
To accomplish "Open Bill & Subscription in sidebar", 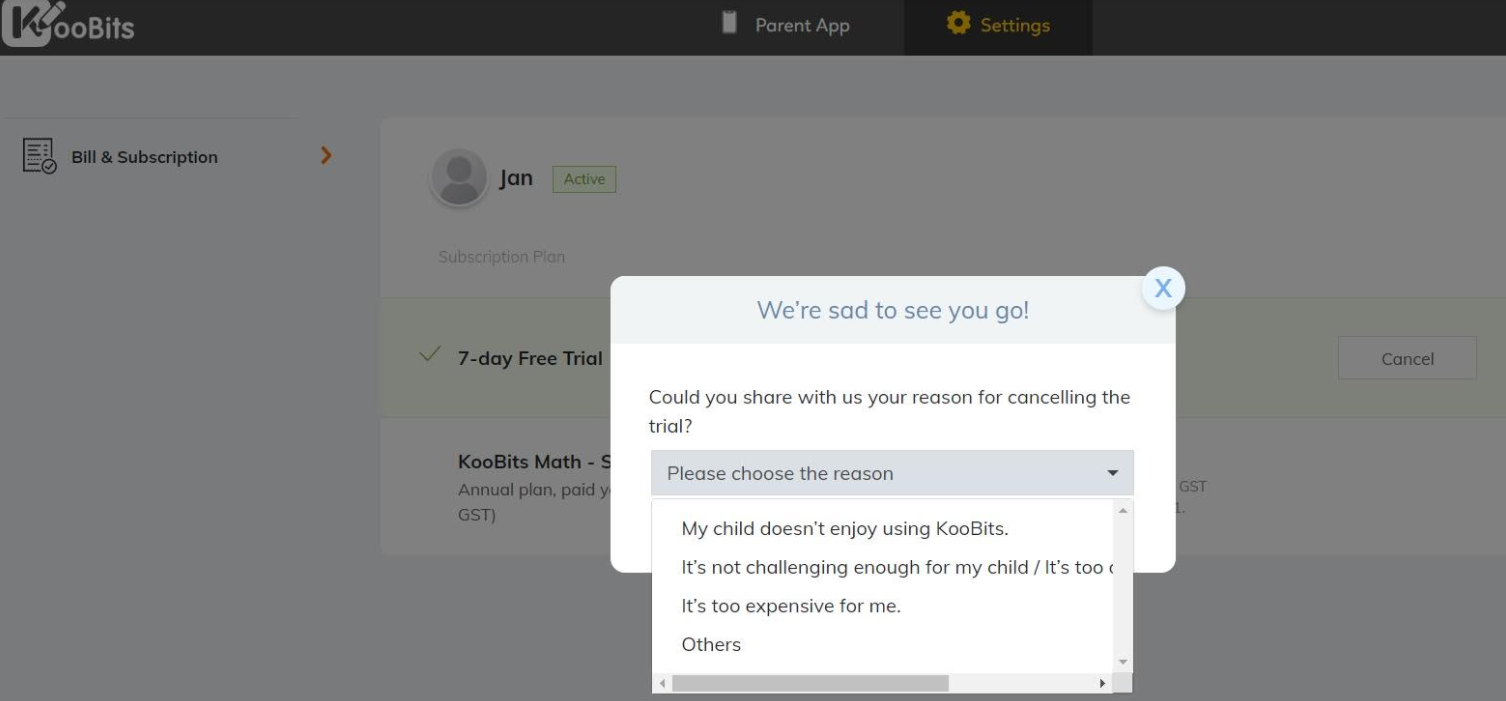I will 145,157.
